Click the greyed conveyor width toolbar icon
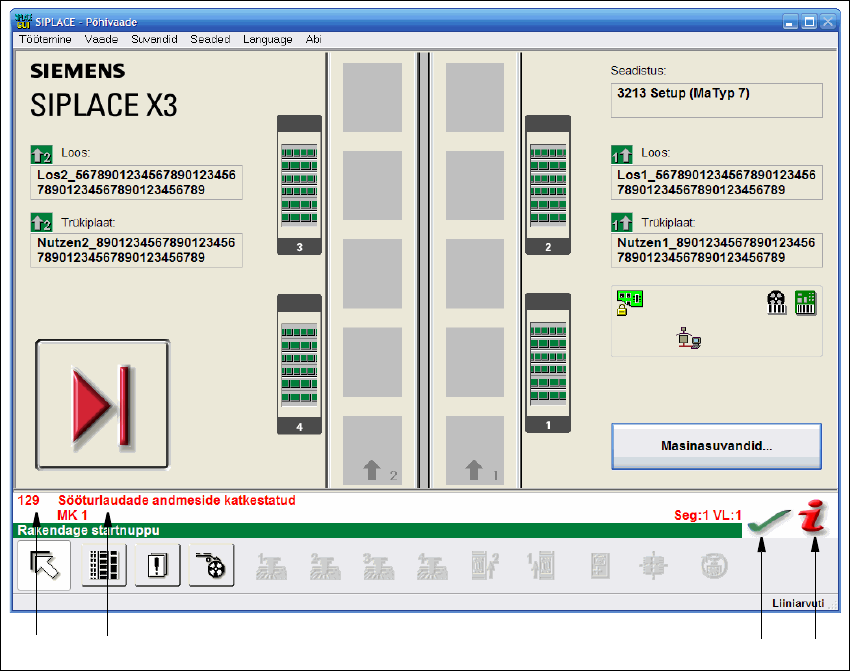 [x=653, y=566]
